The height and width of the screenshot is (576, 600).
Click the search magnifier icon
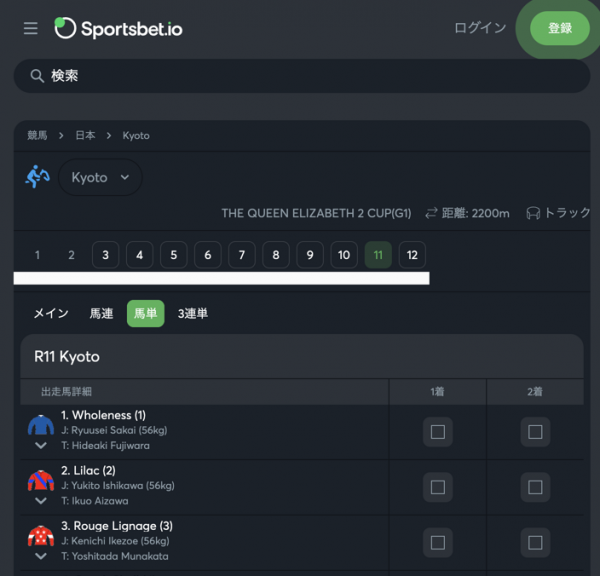pyautogui.click(x=37, y=76)
